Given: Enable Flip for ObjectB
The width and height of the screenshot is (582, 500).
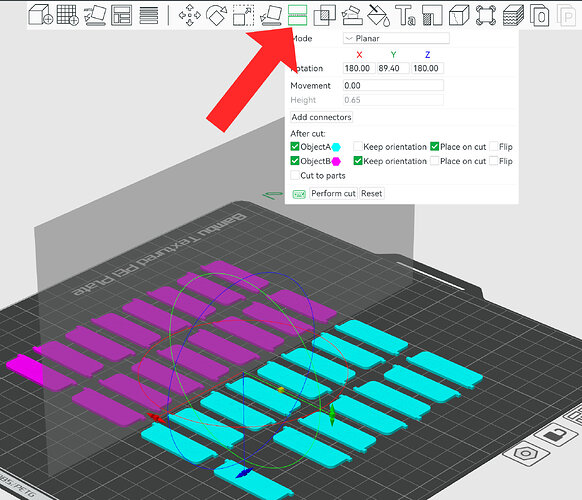Looking at the screenshot, I should click(494, 161).
